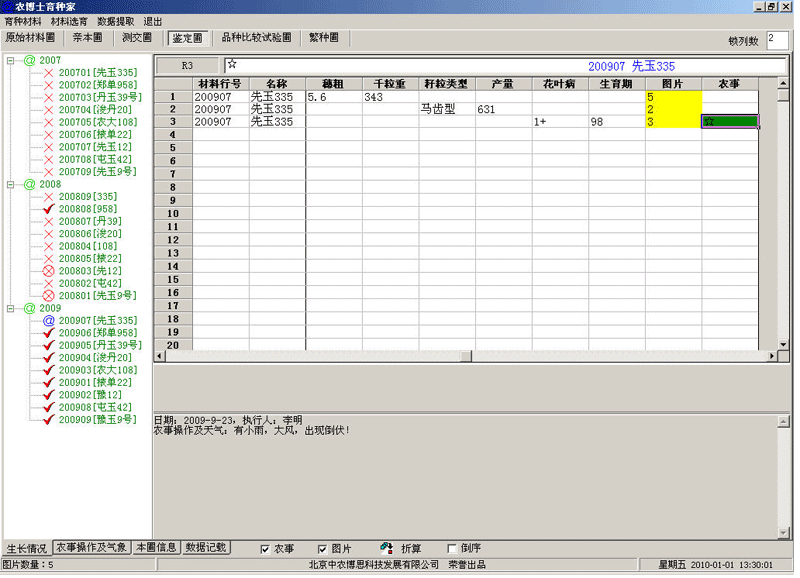
Task: Select the yellow 图片 cell containing 2
Action: 673,109
